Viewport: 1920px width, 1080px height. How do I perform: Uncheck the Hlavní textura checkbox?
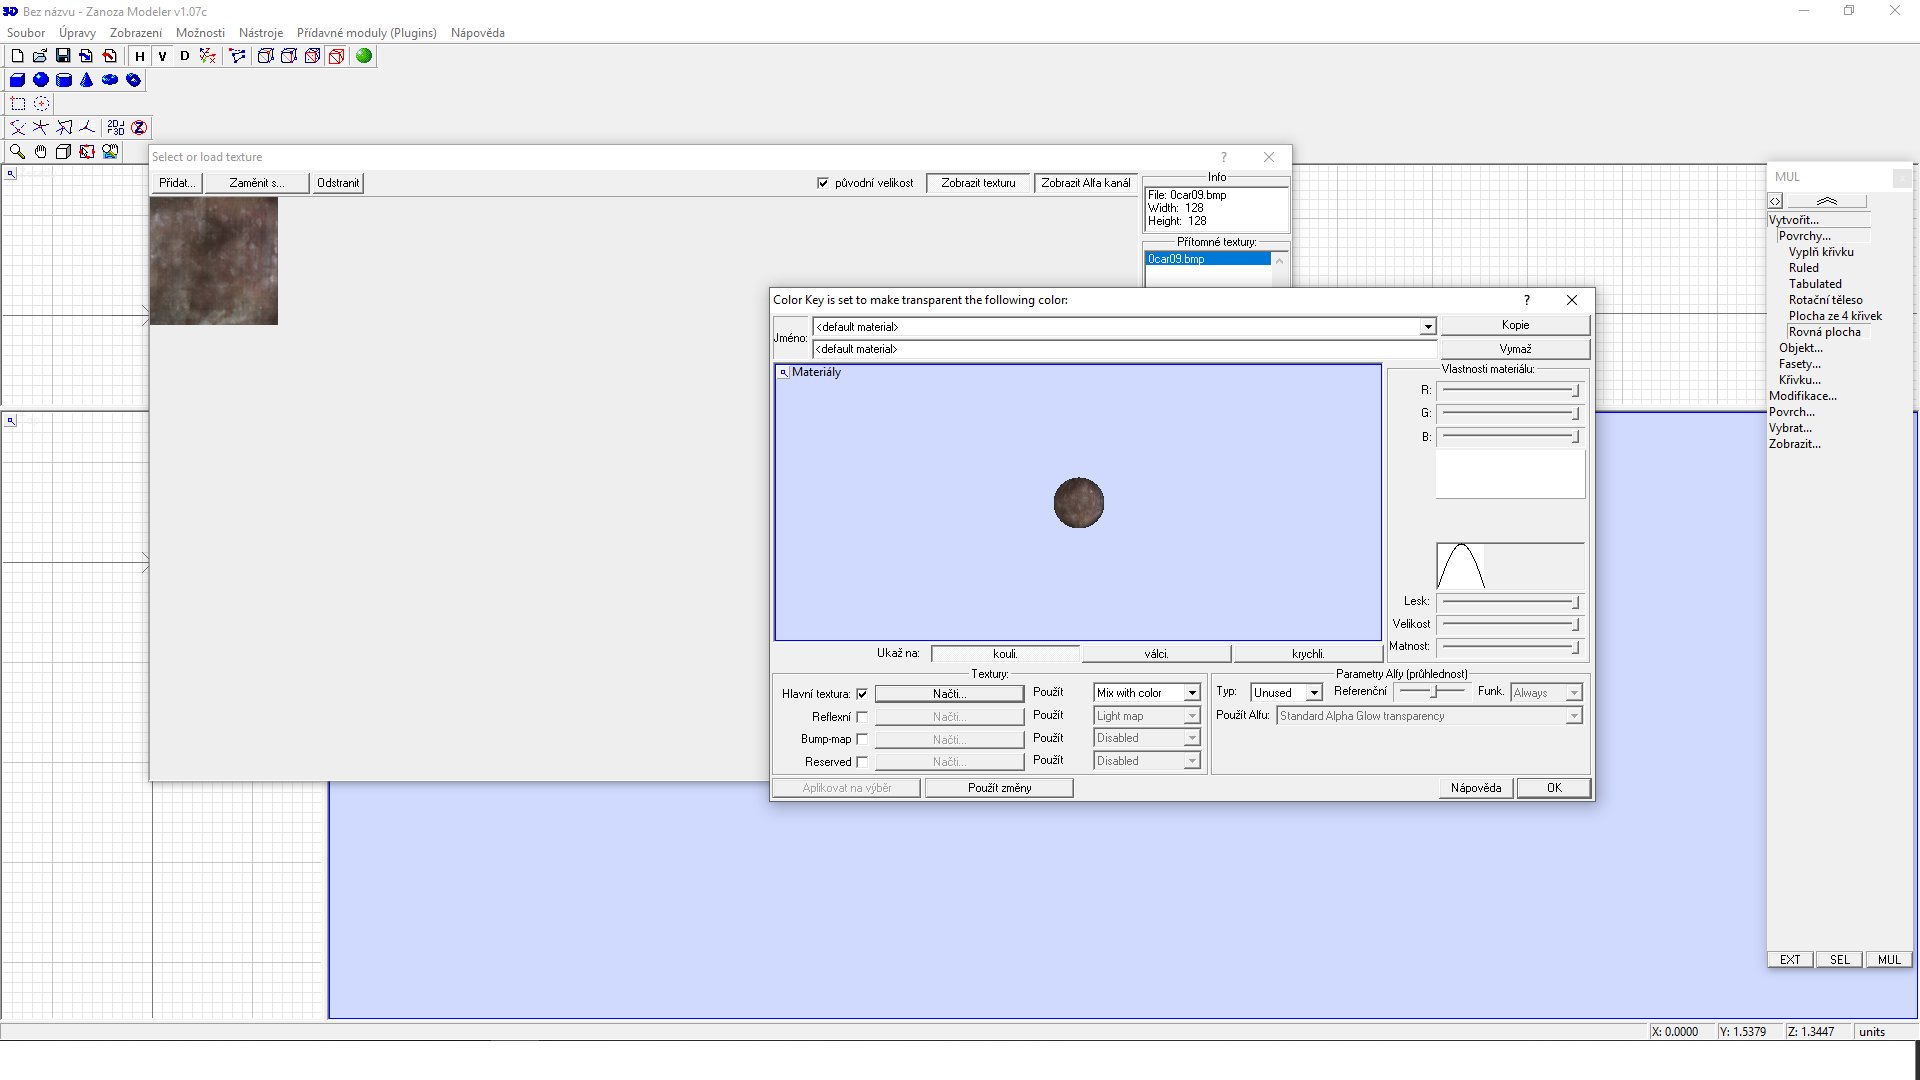pos(862,694)
